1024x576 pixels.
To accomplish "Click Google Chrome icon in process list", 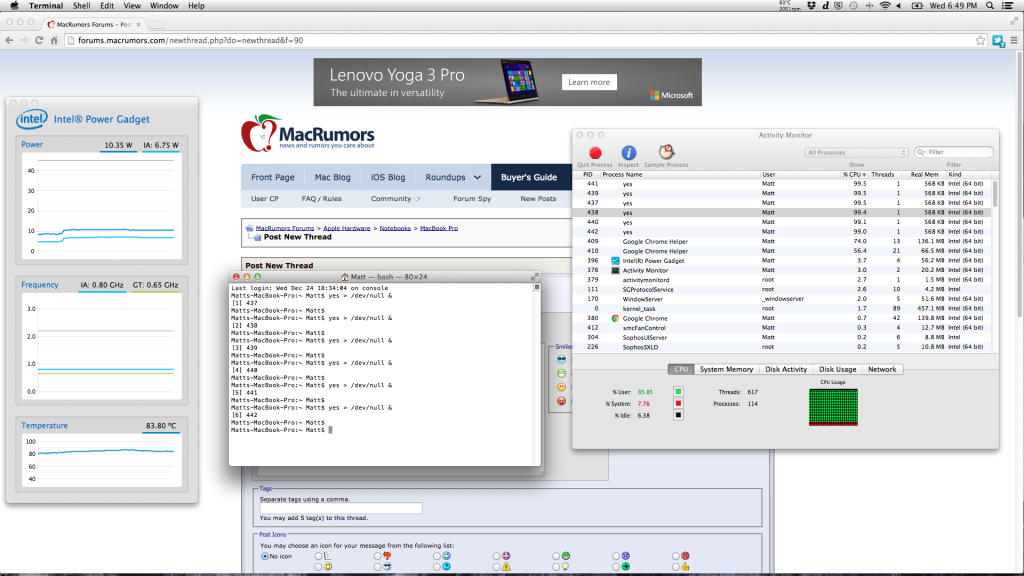I will pos(615,319).
